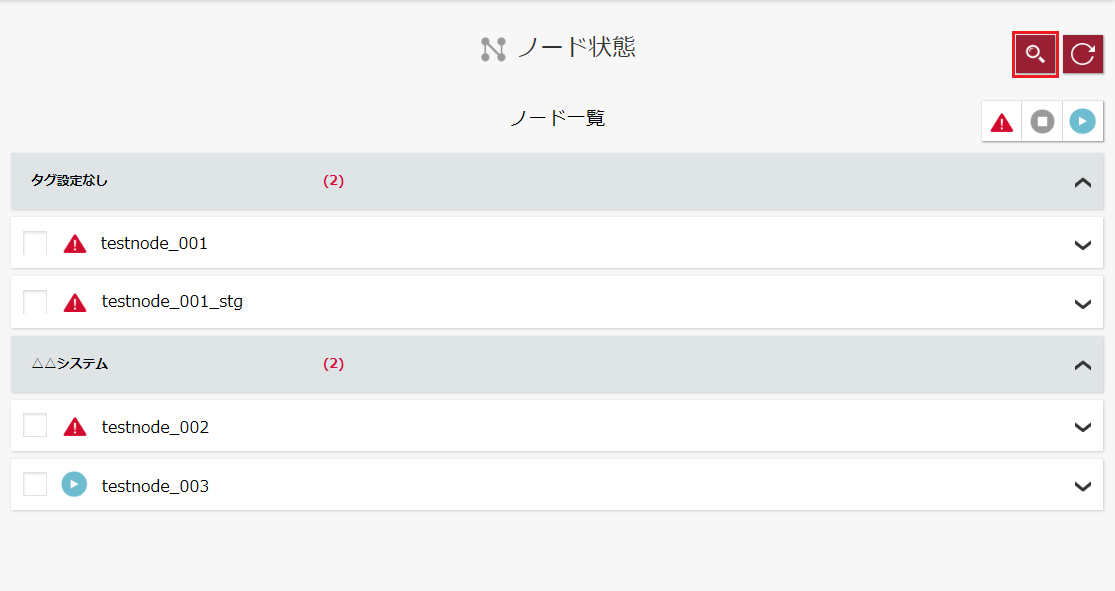This screenshot has width=1115, height=591.
Task: Check the box next to testnode_003
Action: tap(35, 484)
